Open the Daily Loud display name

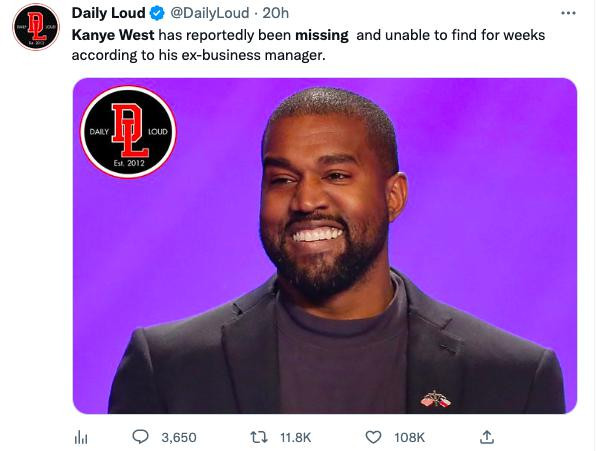click(x=109, y=13)
